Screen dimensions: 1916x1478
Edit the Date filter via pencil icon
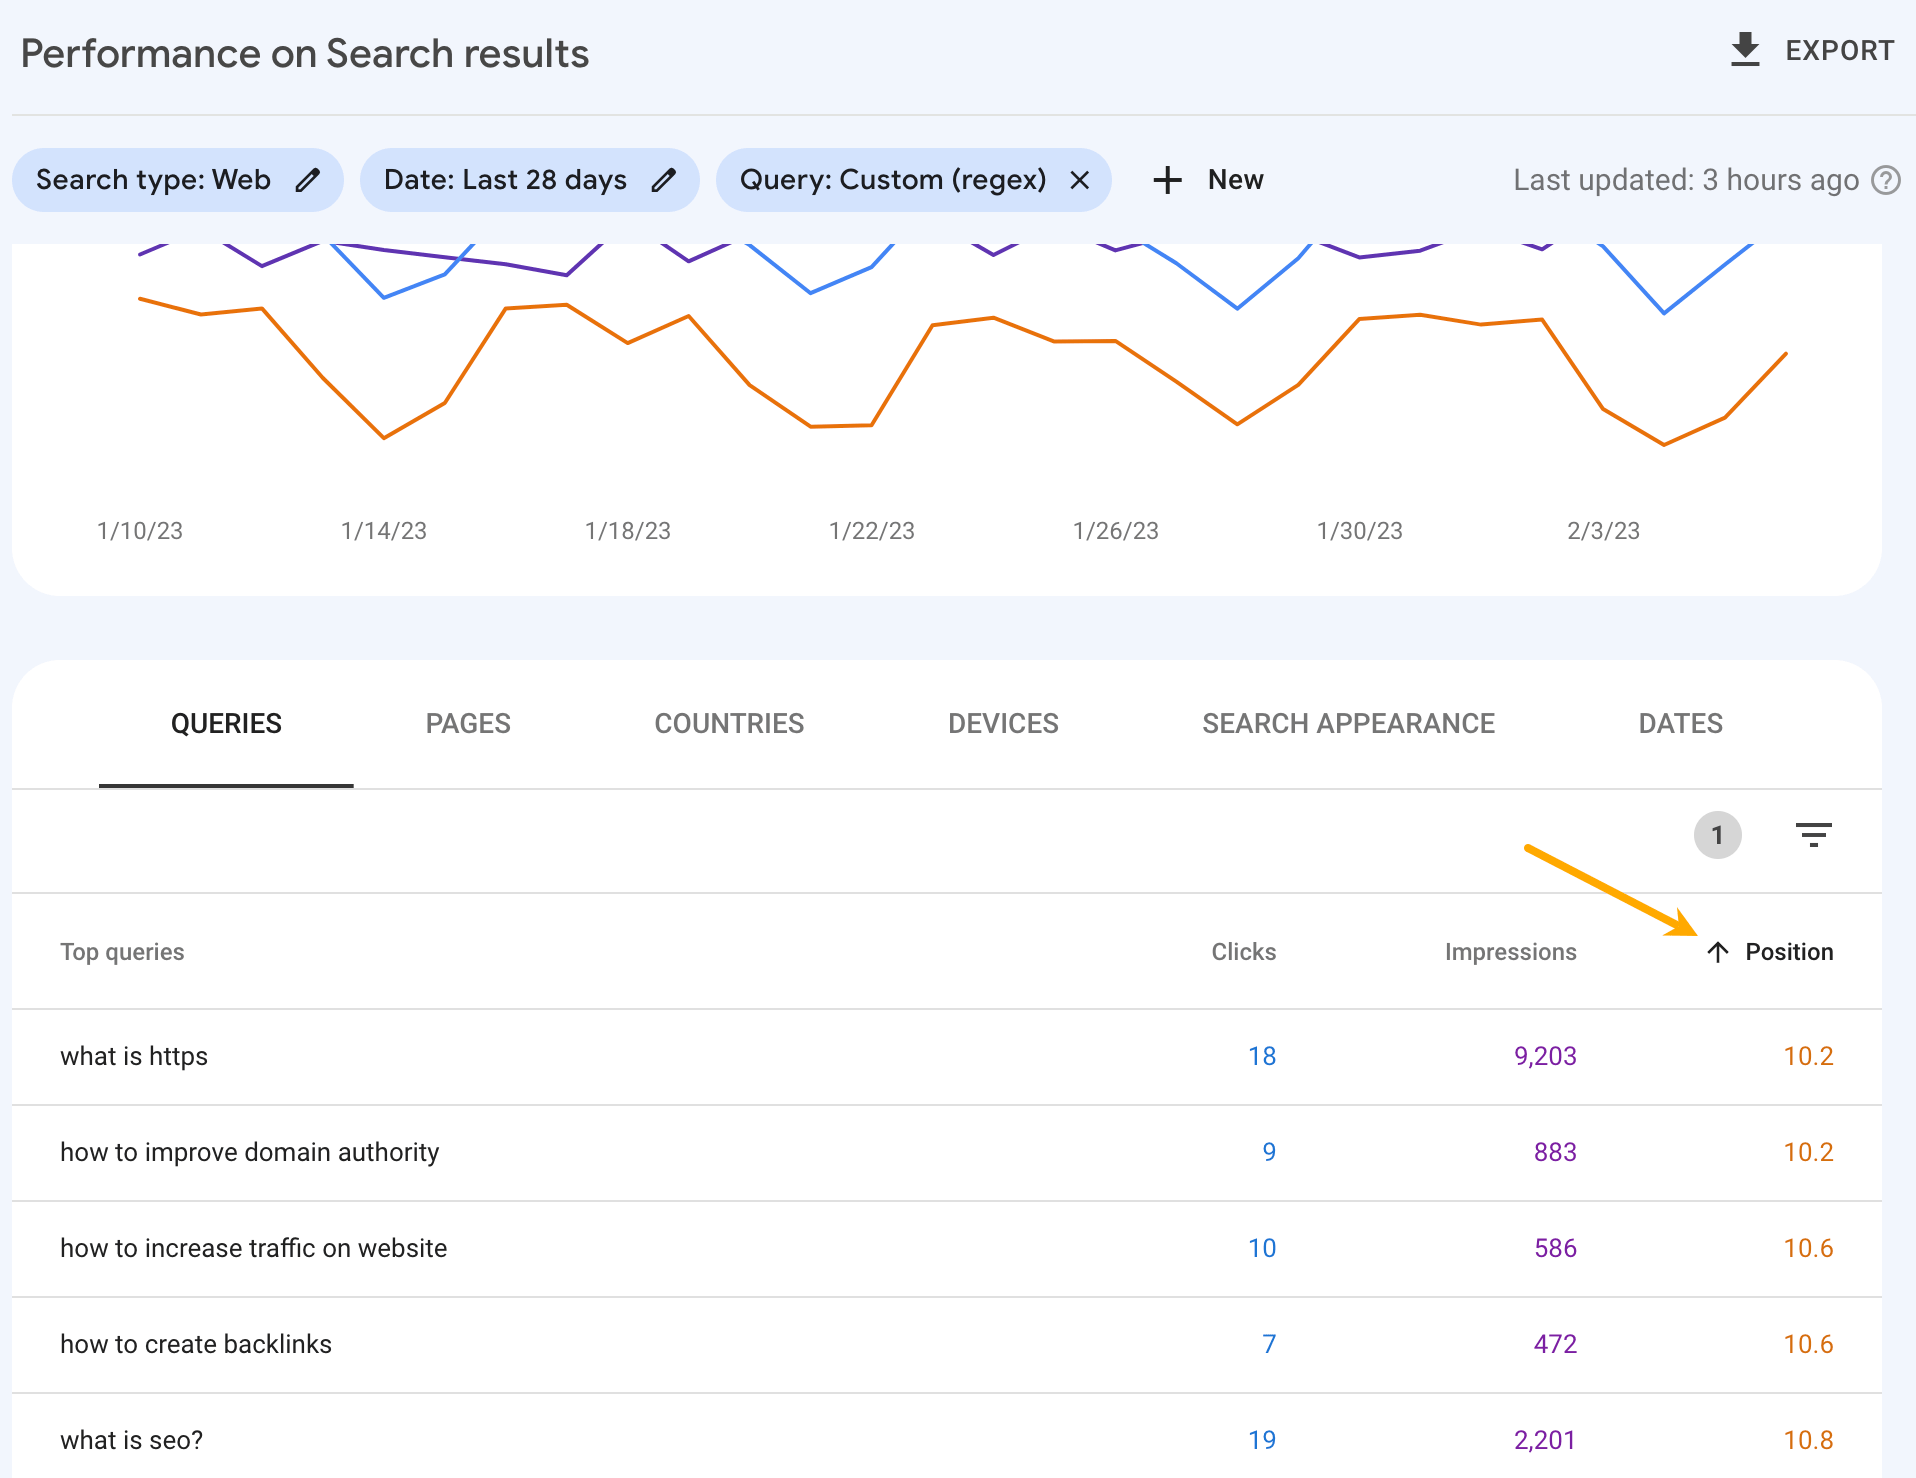pos(664,180)
